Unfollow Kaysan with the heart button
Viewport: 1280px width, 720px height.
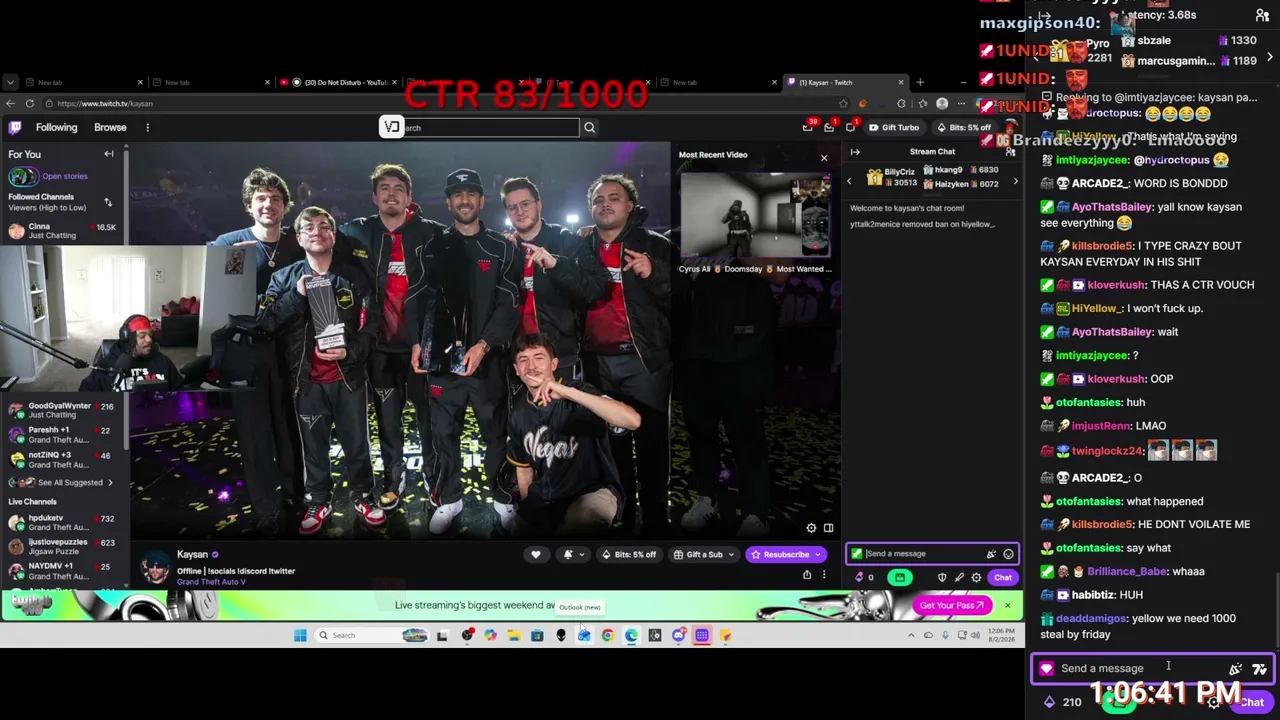tap(536, 555)
